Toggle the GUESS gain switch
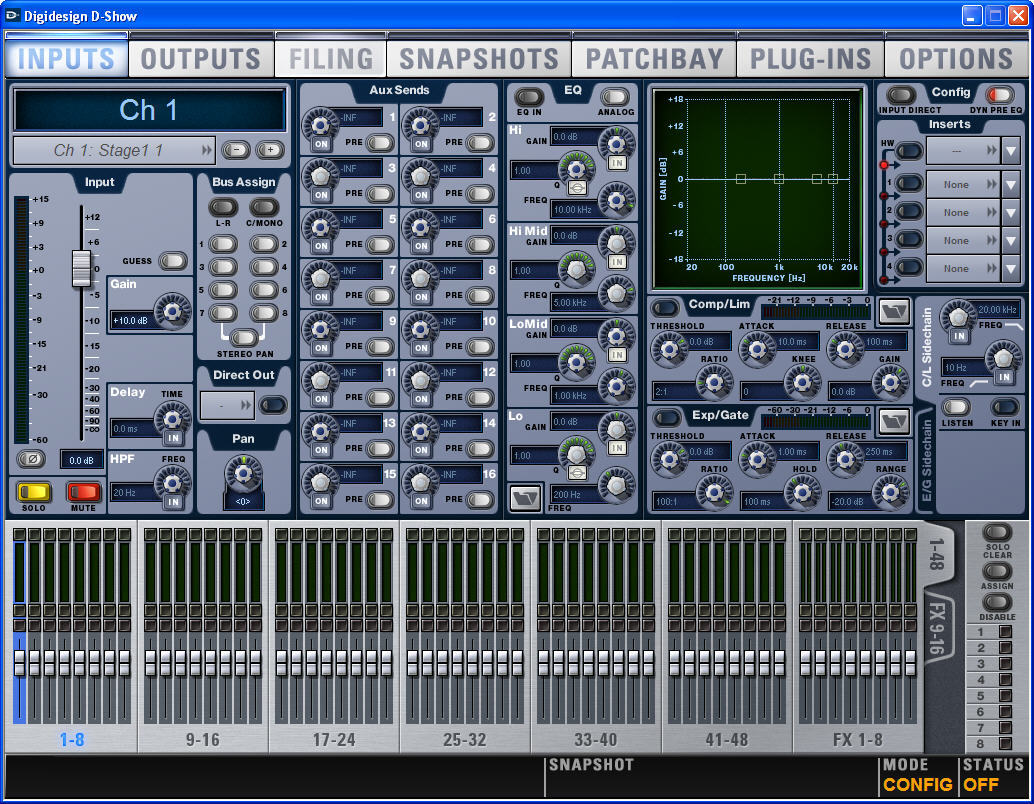Screen dimensions: 1034x804 [173, 261]
